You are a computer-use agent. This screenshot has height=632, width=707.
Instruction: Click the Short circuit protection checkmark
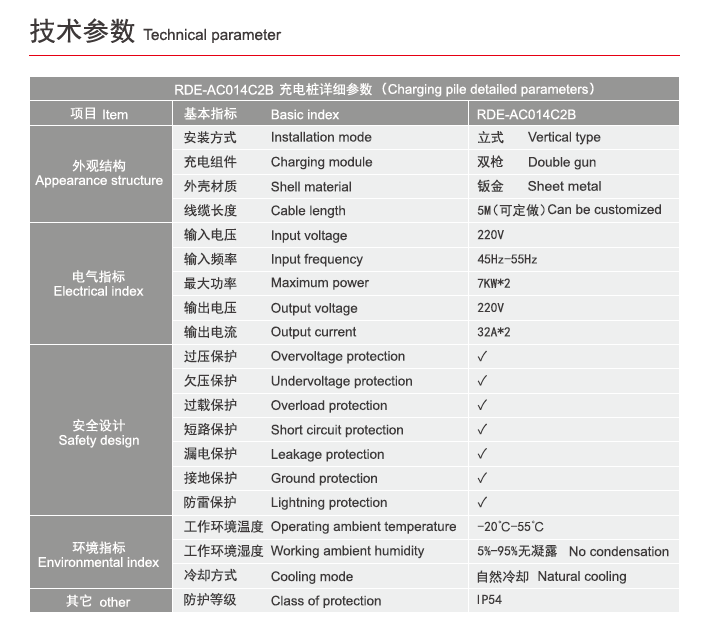(x=482, y=430)
